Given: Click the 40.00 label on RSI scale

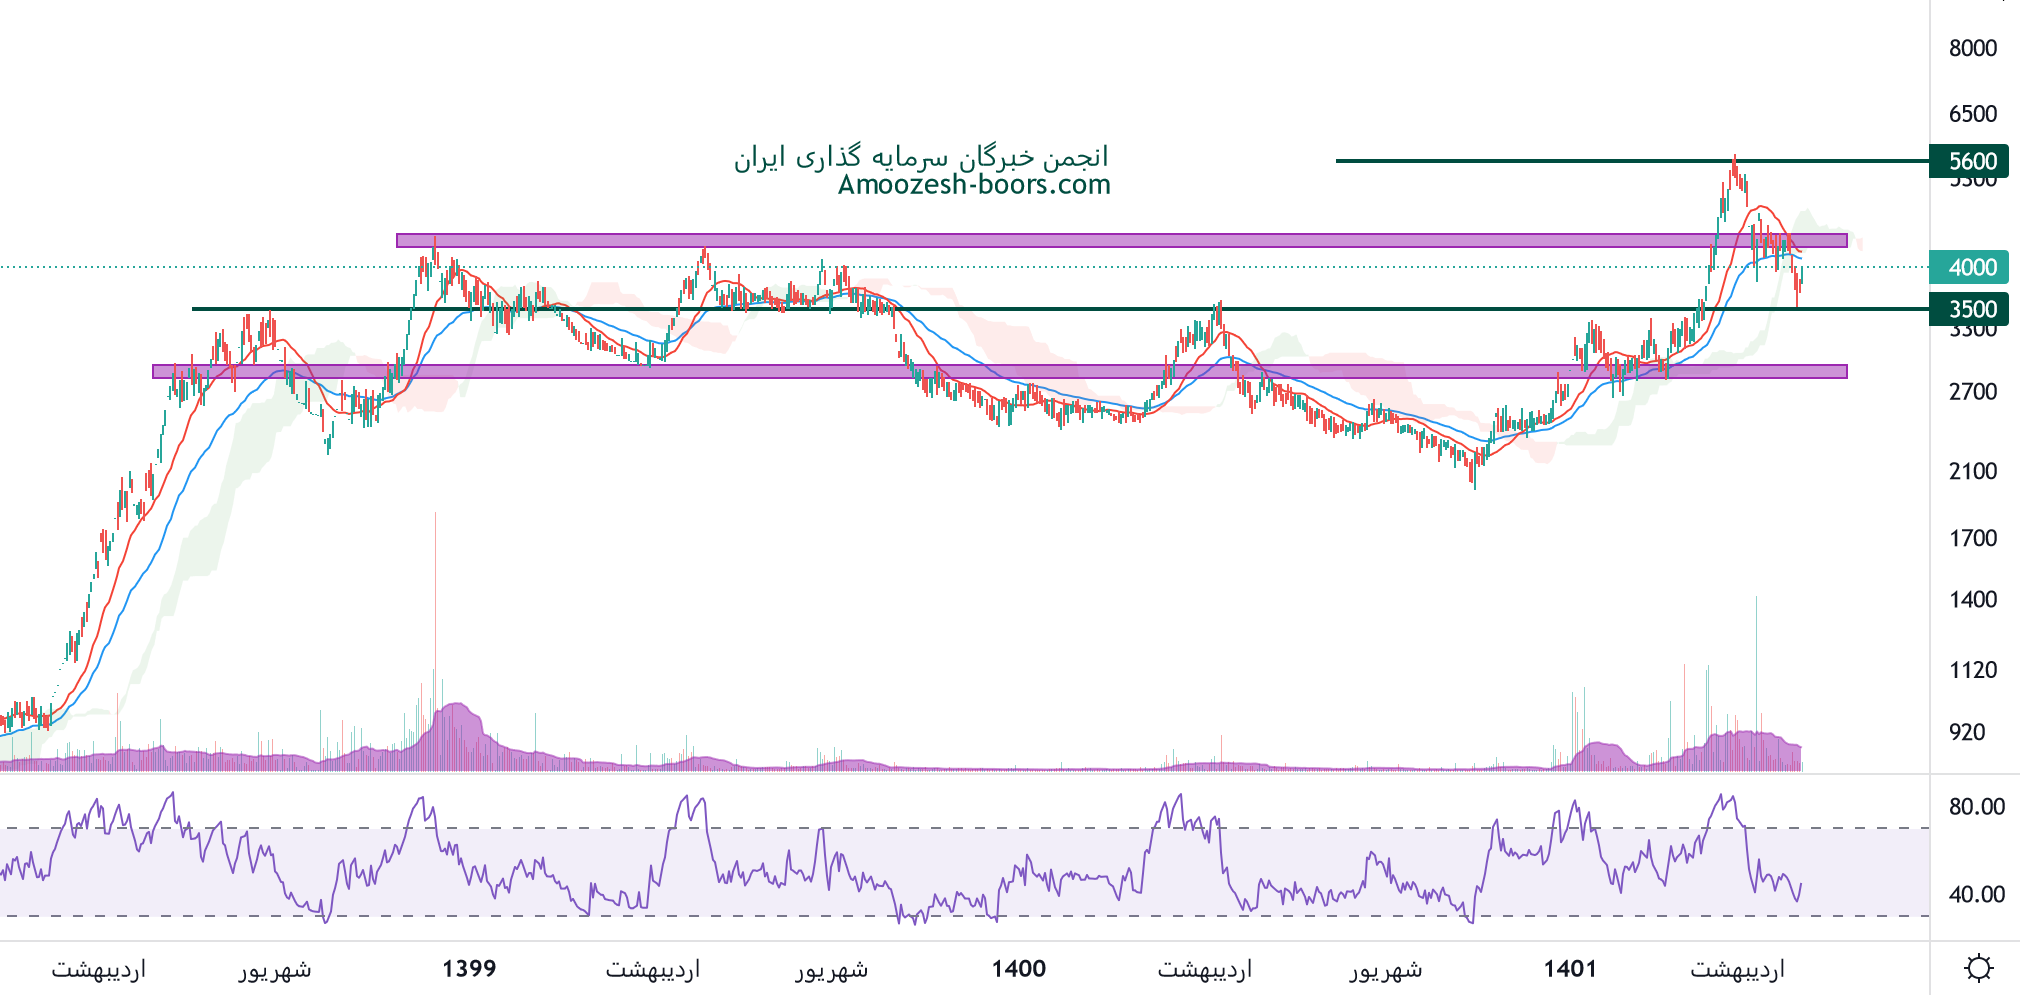Looking at the screenshot, I should 1976,895.
